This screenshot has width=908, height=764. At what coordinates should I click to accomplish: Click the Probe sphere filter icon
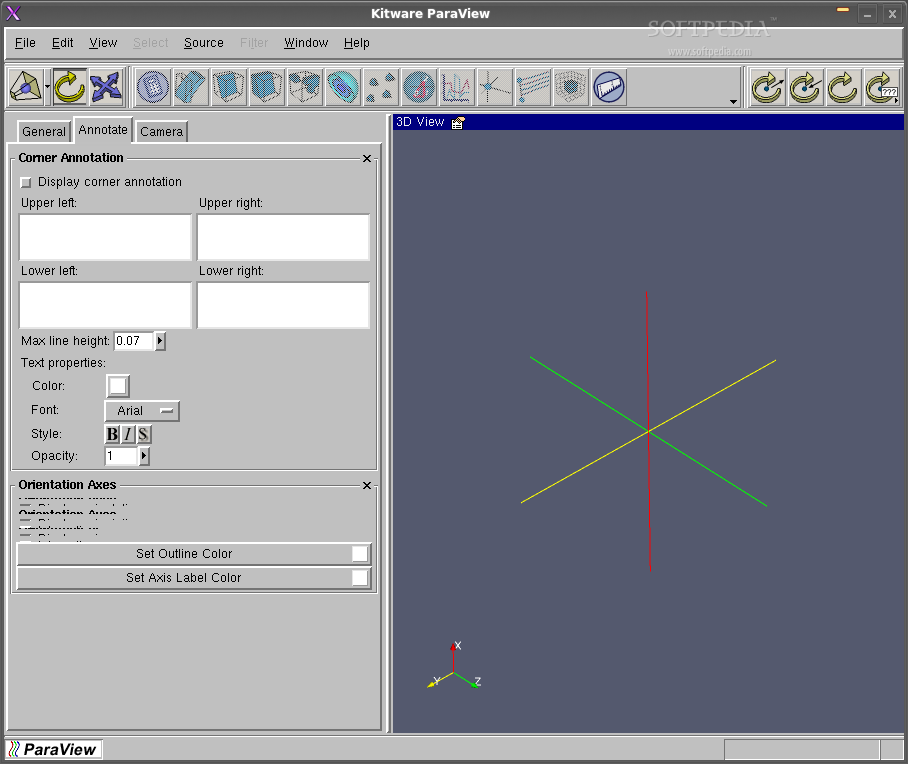(x=419, y=87)
